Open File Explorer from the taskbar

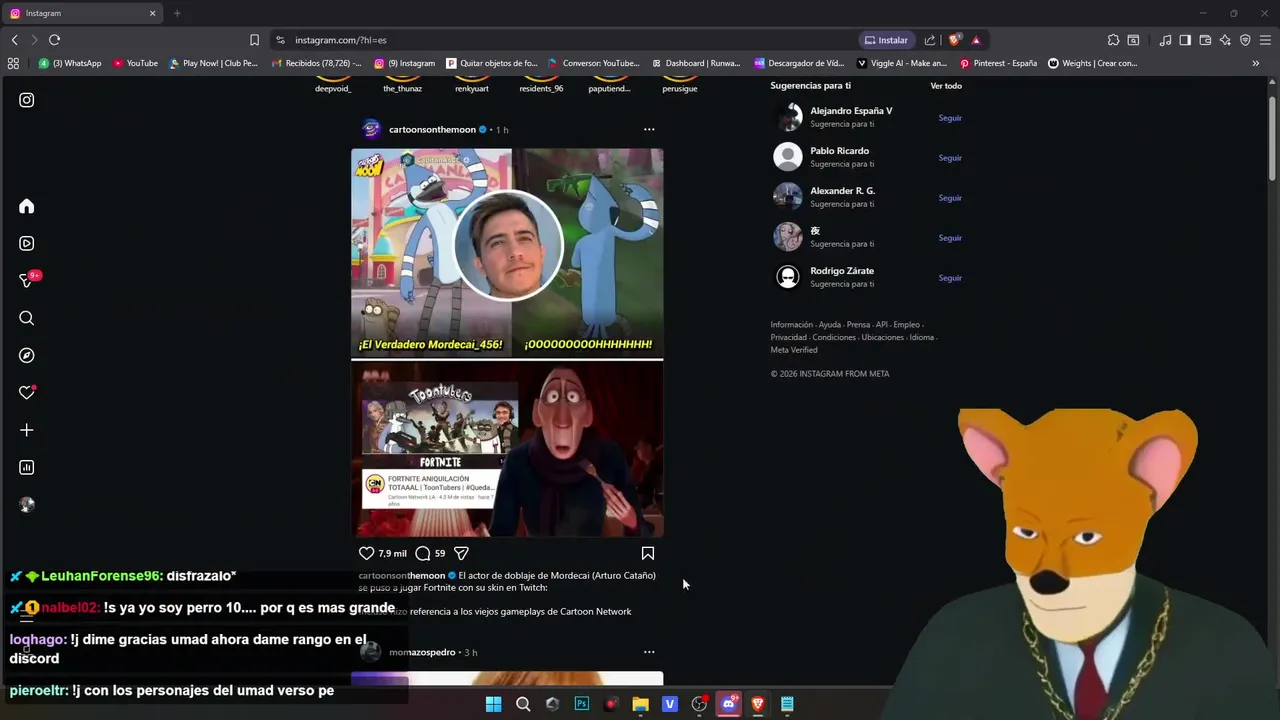click(640, 704)
